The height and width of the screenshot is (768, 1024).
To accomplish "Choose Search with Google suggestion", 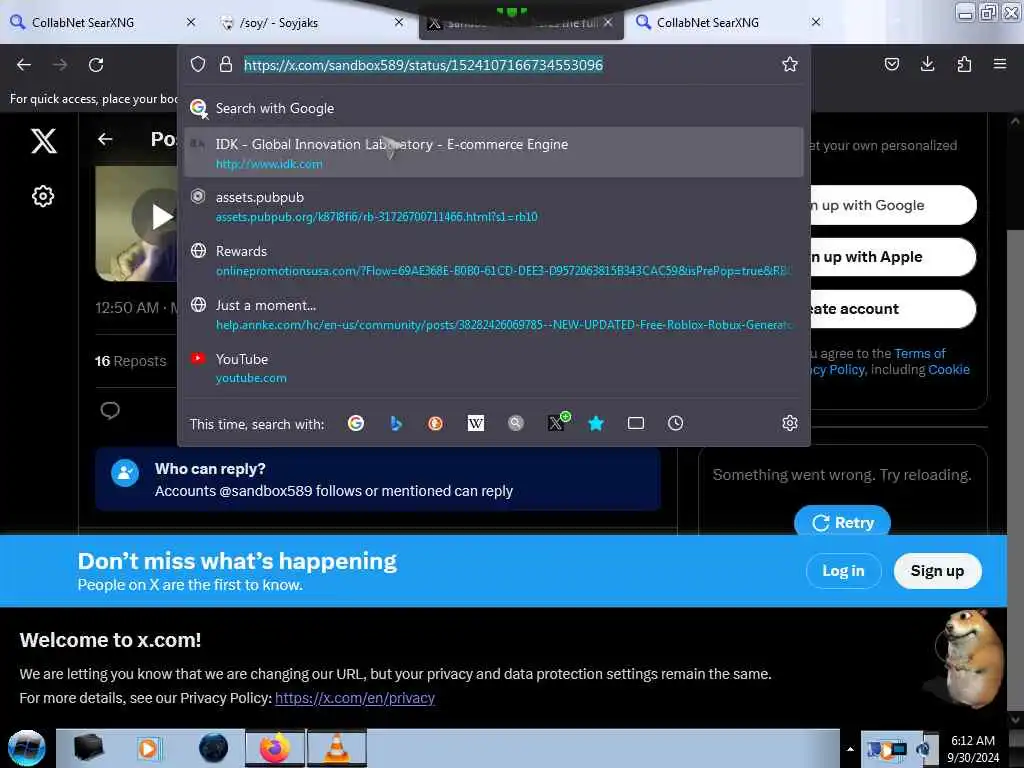I will pyautogui.click(x=493, y=108).
